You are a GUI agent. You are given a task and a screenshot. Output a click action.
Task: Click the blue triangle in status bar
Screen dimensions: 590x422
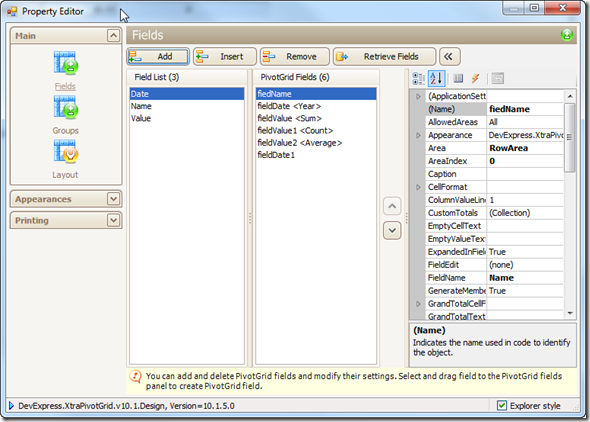pyautogui.click(x=11, y=405)
